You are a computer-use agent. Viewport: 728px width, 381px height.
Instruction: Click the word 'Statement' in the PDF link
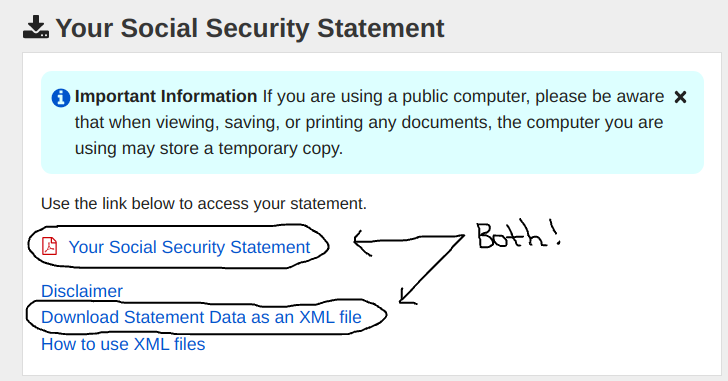pos(270,247)
